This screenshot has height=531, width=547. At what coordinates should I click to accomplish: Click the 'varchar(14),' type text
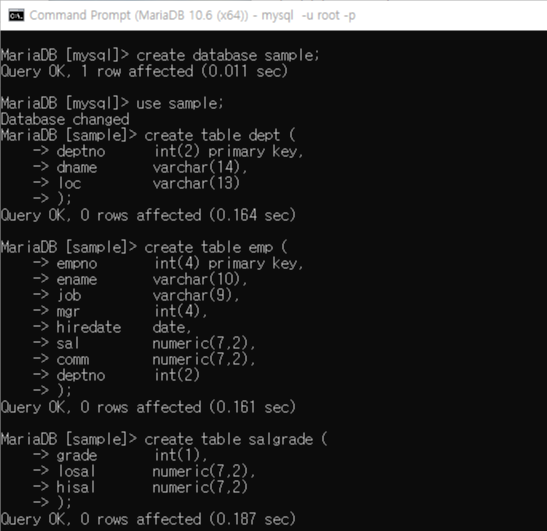200,167
